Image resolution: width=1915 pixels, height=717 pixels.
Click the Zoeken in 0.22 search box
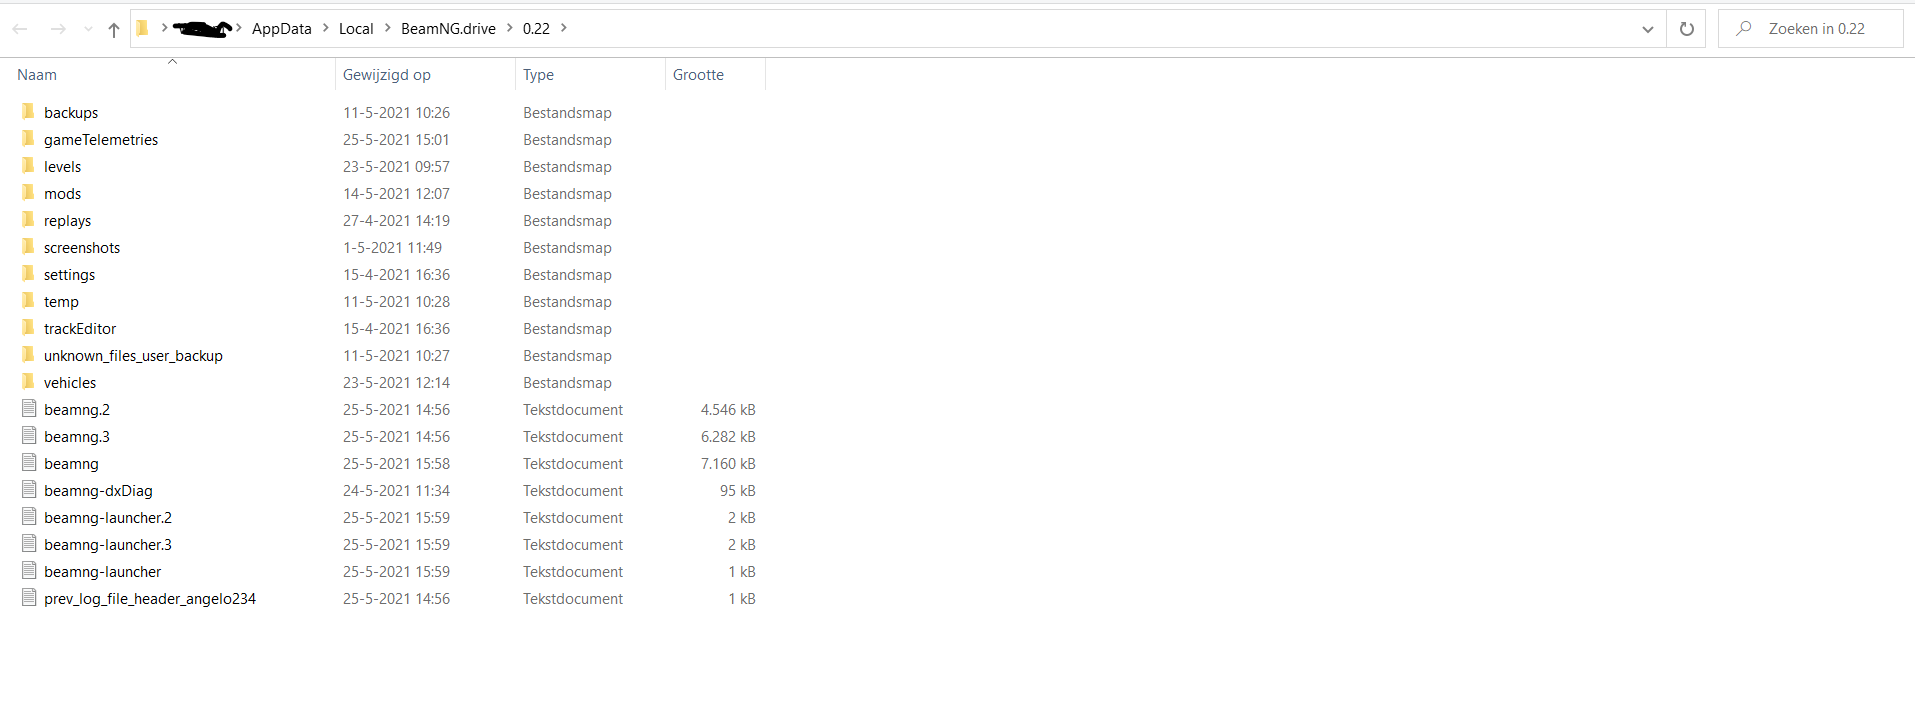(x=1811, y=29)
